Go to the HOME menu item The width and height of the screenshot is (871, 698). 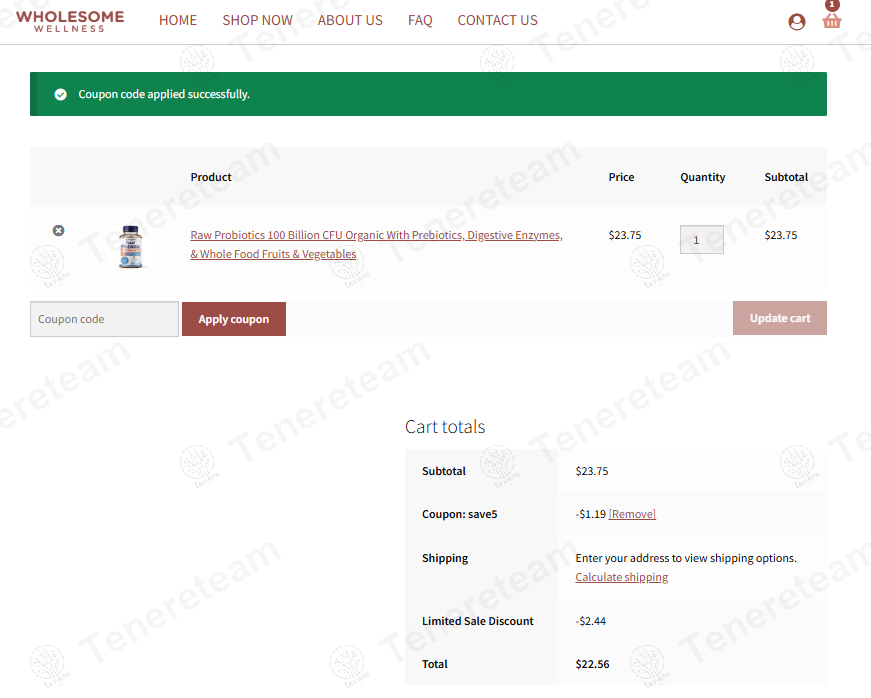click(x=178, y=20)
